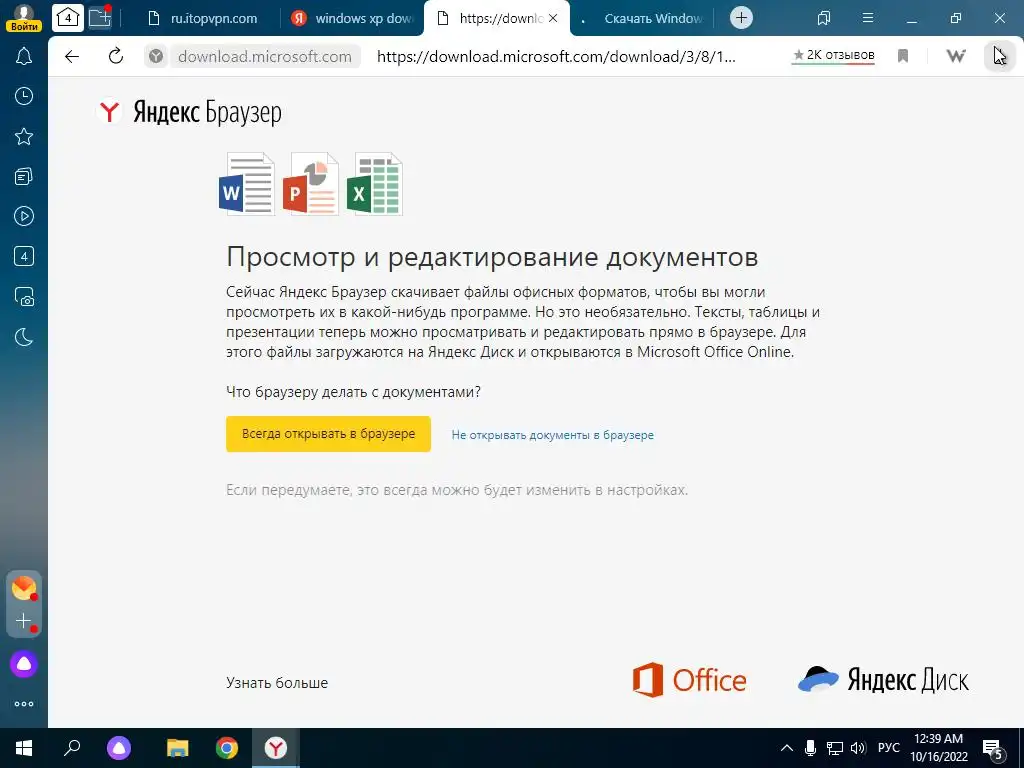1024x768 pixels.
Task: Open Узнать больше link
Action: (277, 682)
